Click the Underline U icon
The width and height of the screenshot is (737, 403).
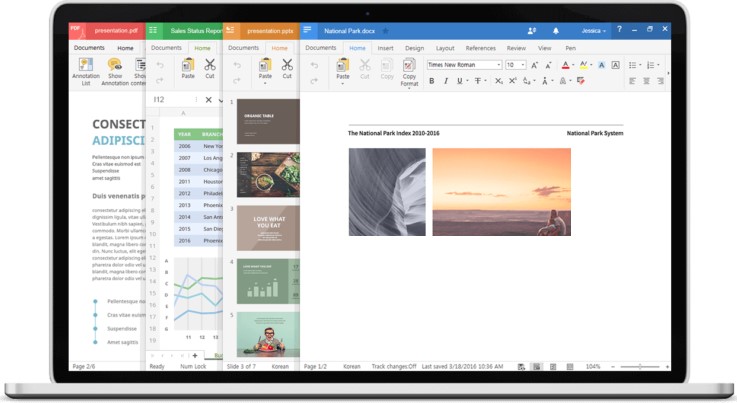pyautogui.click(x=459, y=81)
